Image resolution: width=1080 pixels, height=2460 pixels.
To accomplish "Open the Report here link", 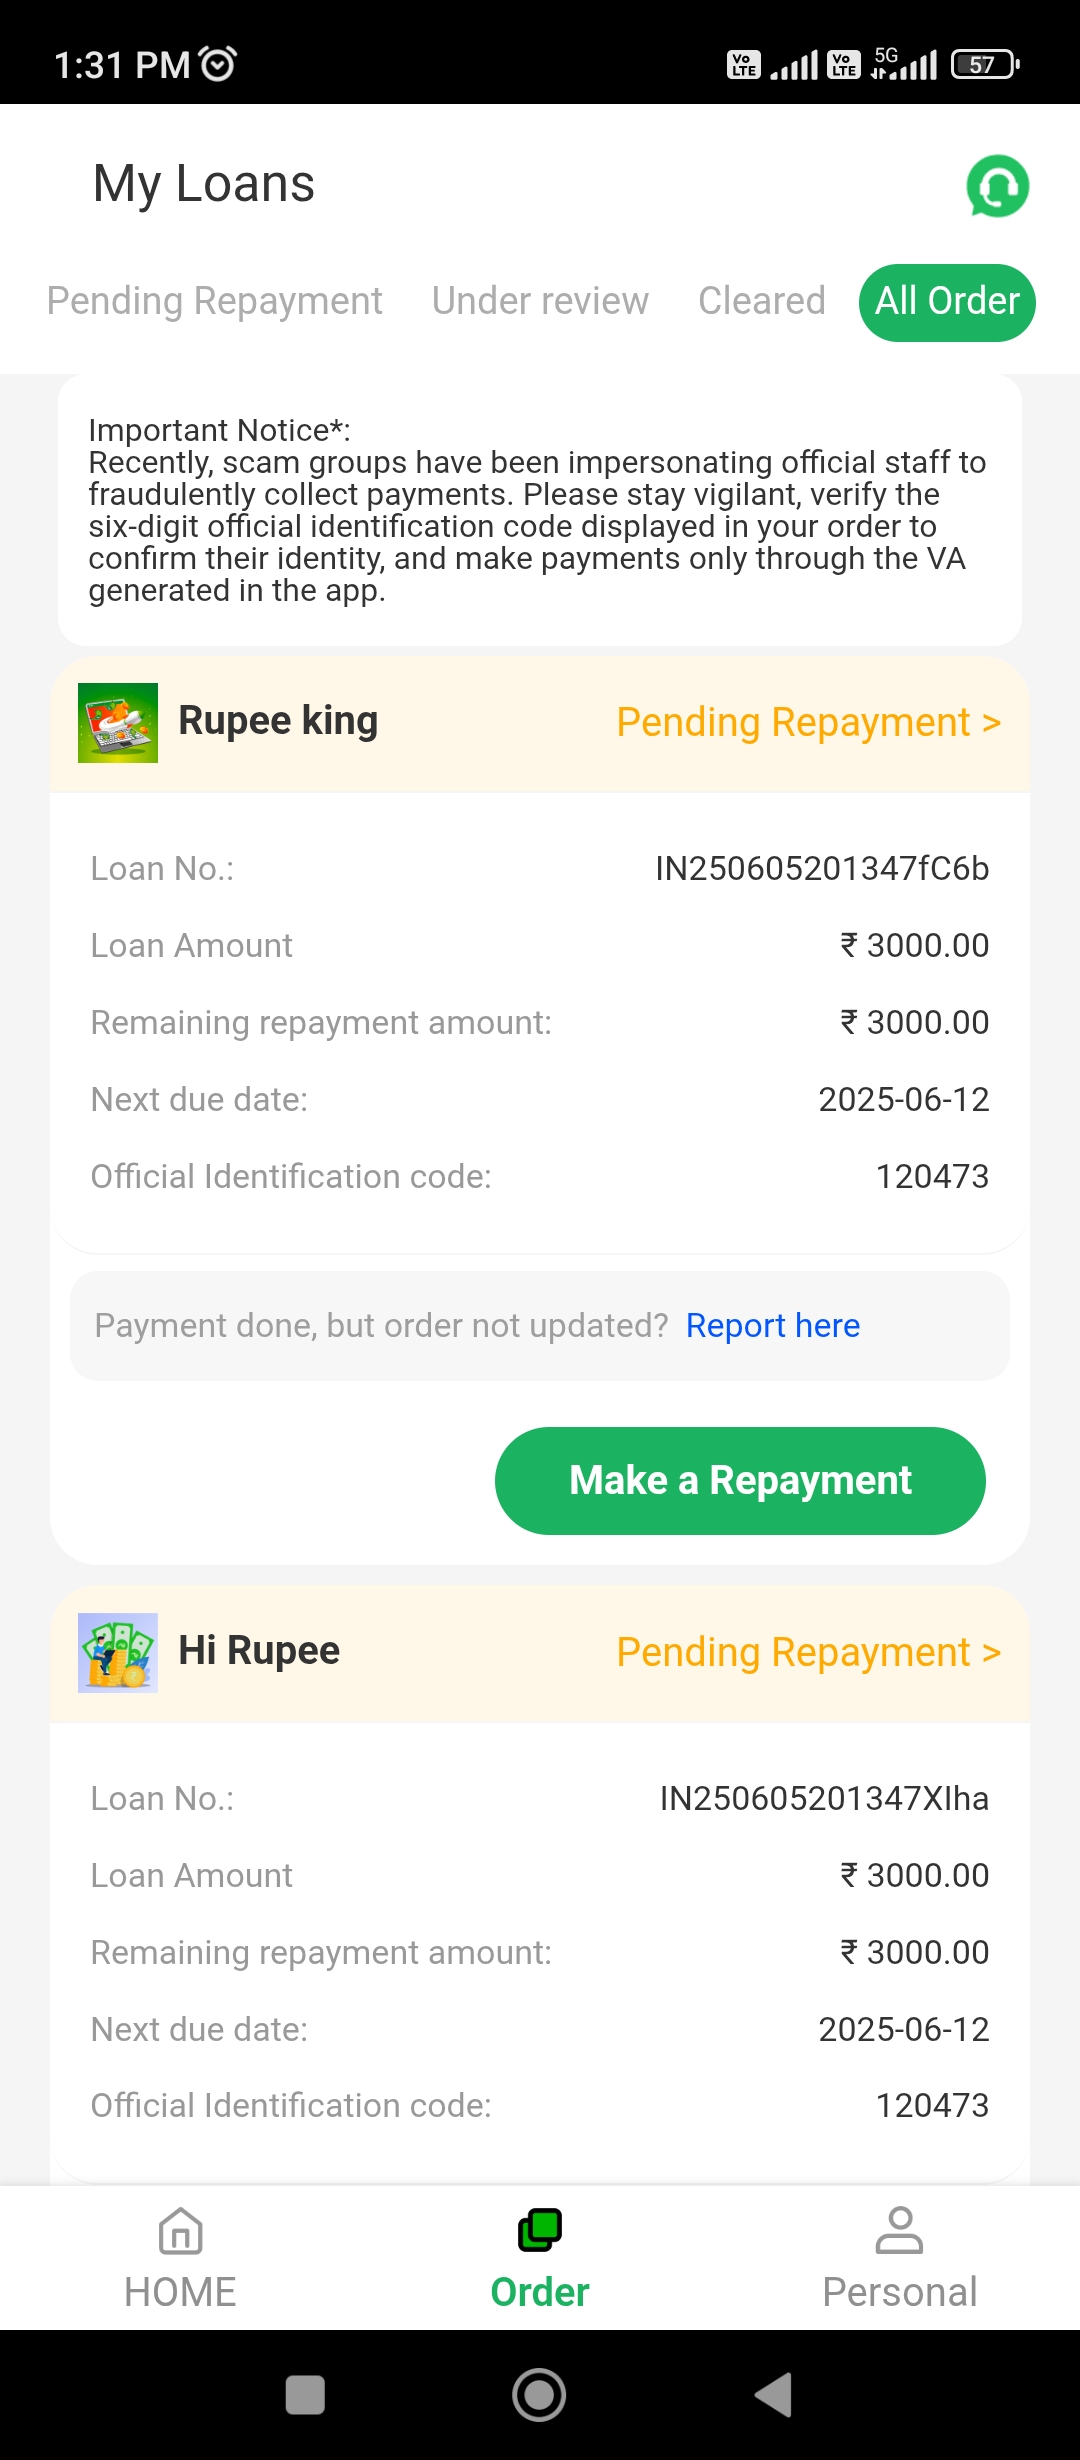I will pos(772,1325).
